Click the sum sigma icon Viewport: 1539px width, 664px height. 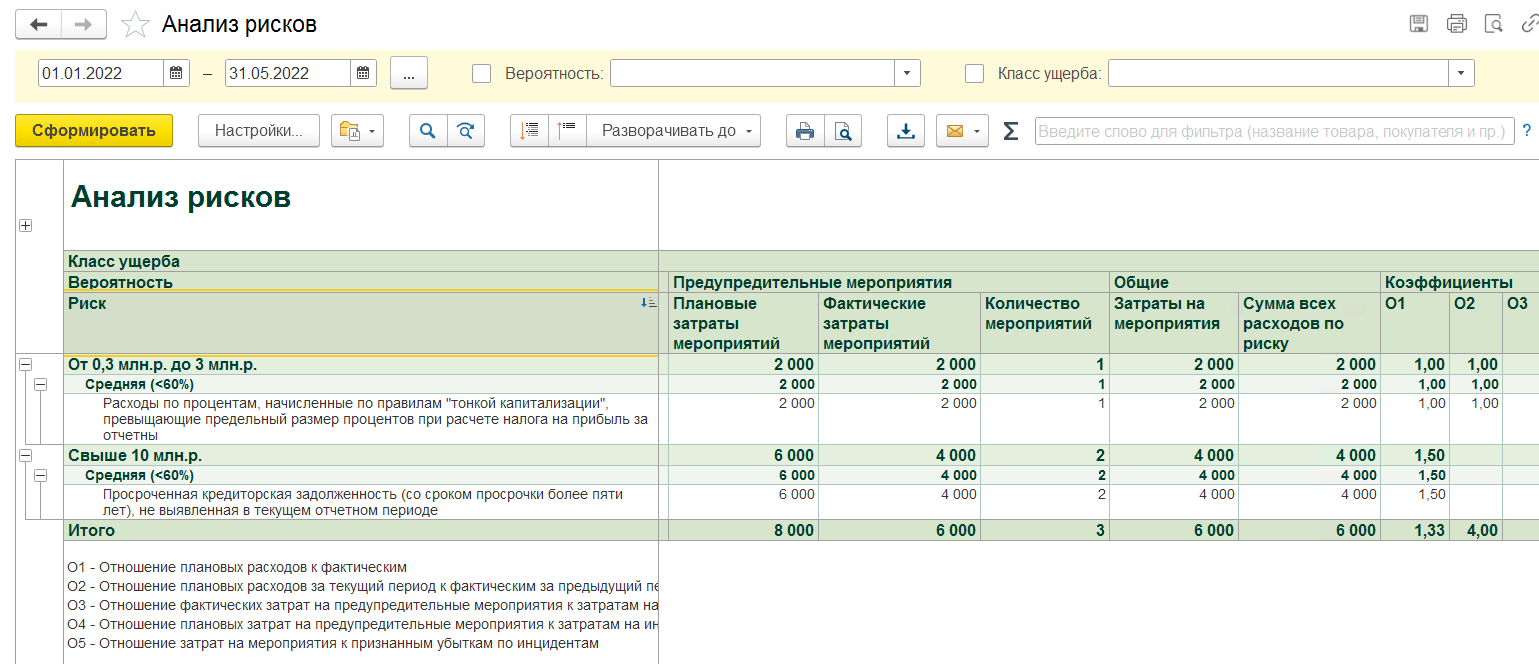(1010, 131)
